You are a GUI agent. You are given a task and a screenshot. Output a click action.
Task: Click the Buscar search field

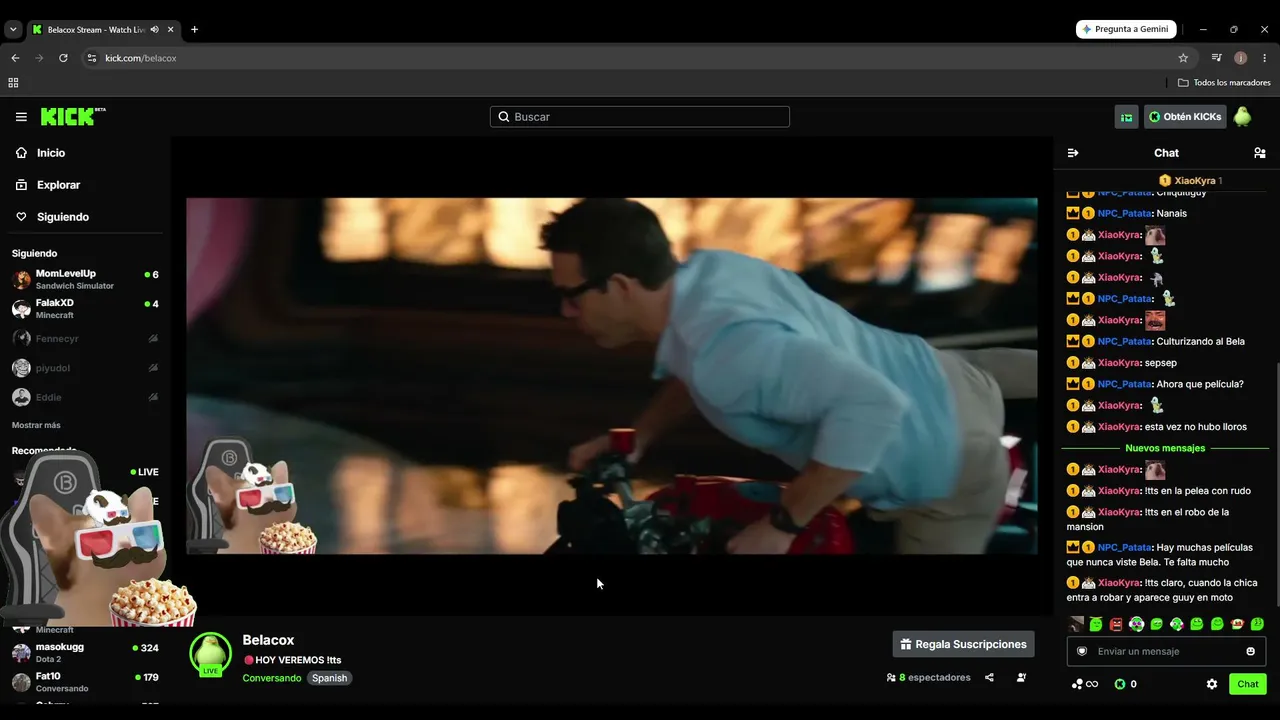point(640,117)
